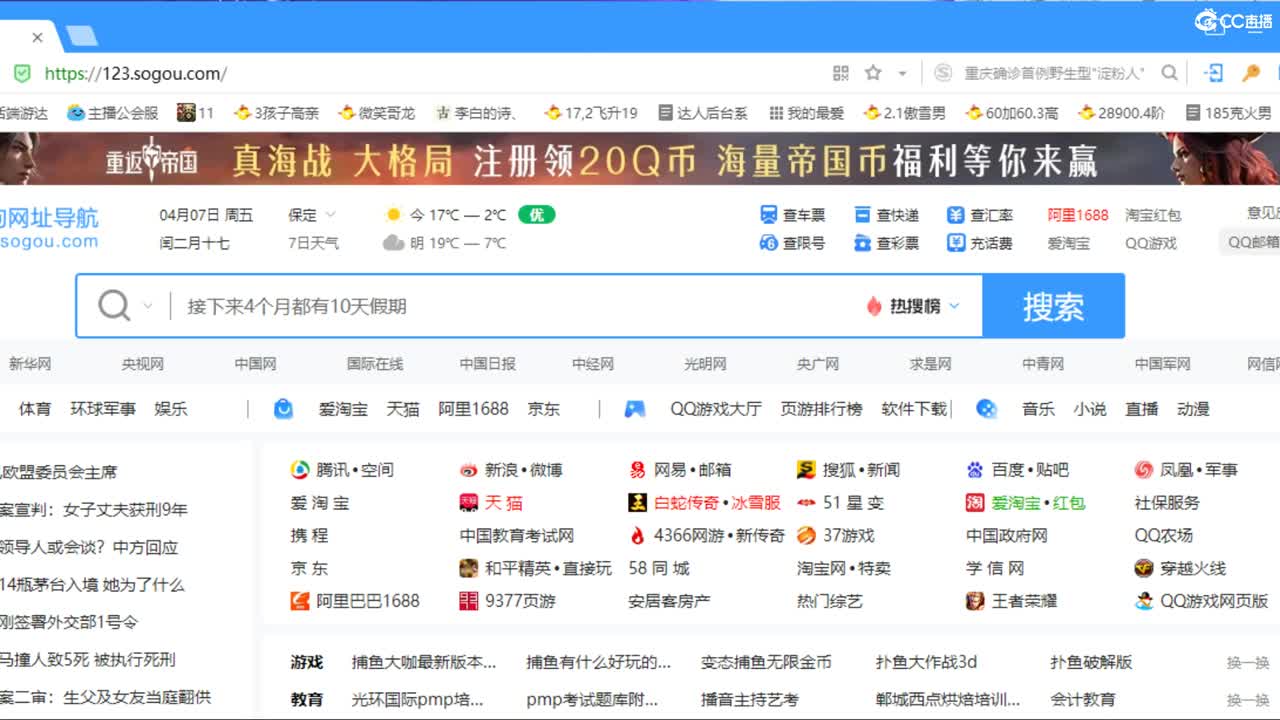Open a new browser tab
The width and height of the screenshot is (1280, 720).
81,37
